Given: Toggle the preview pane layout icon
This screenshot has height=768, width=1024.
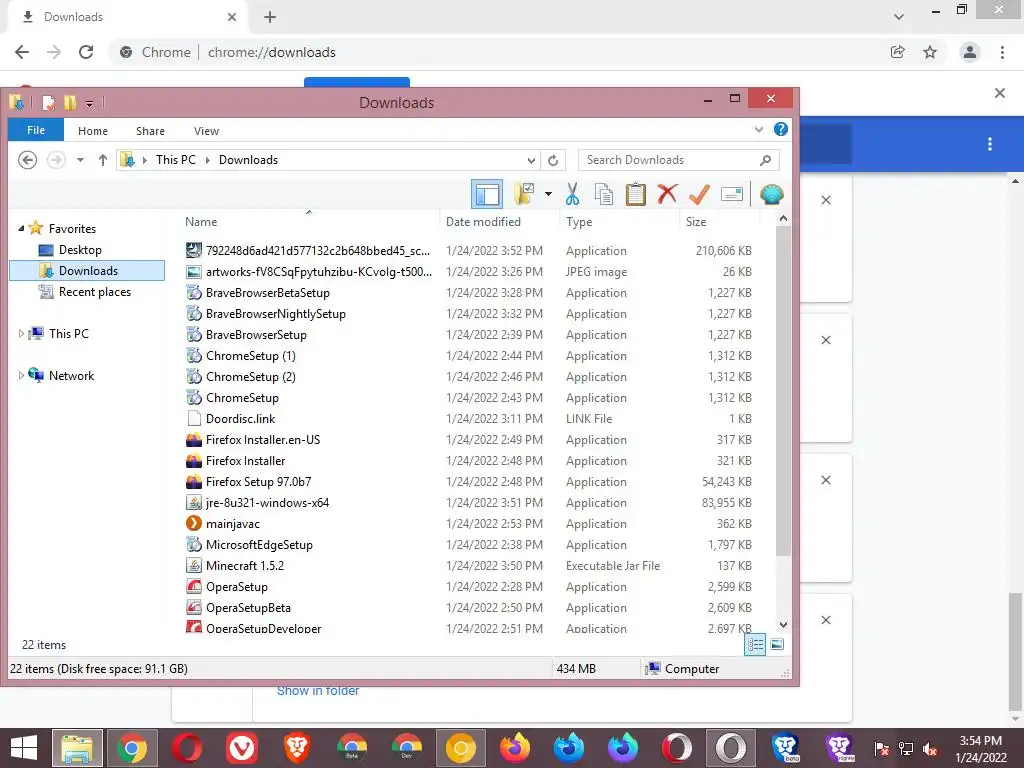Looking at the screenshot, I should click(487, 194).
